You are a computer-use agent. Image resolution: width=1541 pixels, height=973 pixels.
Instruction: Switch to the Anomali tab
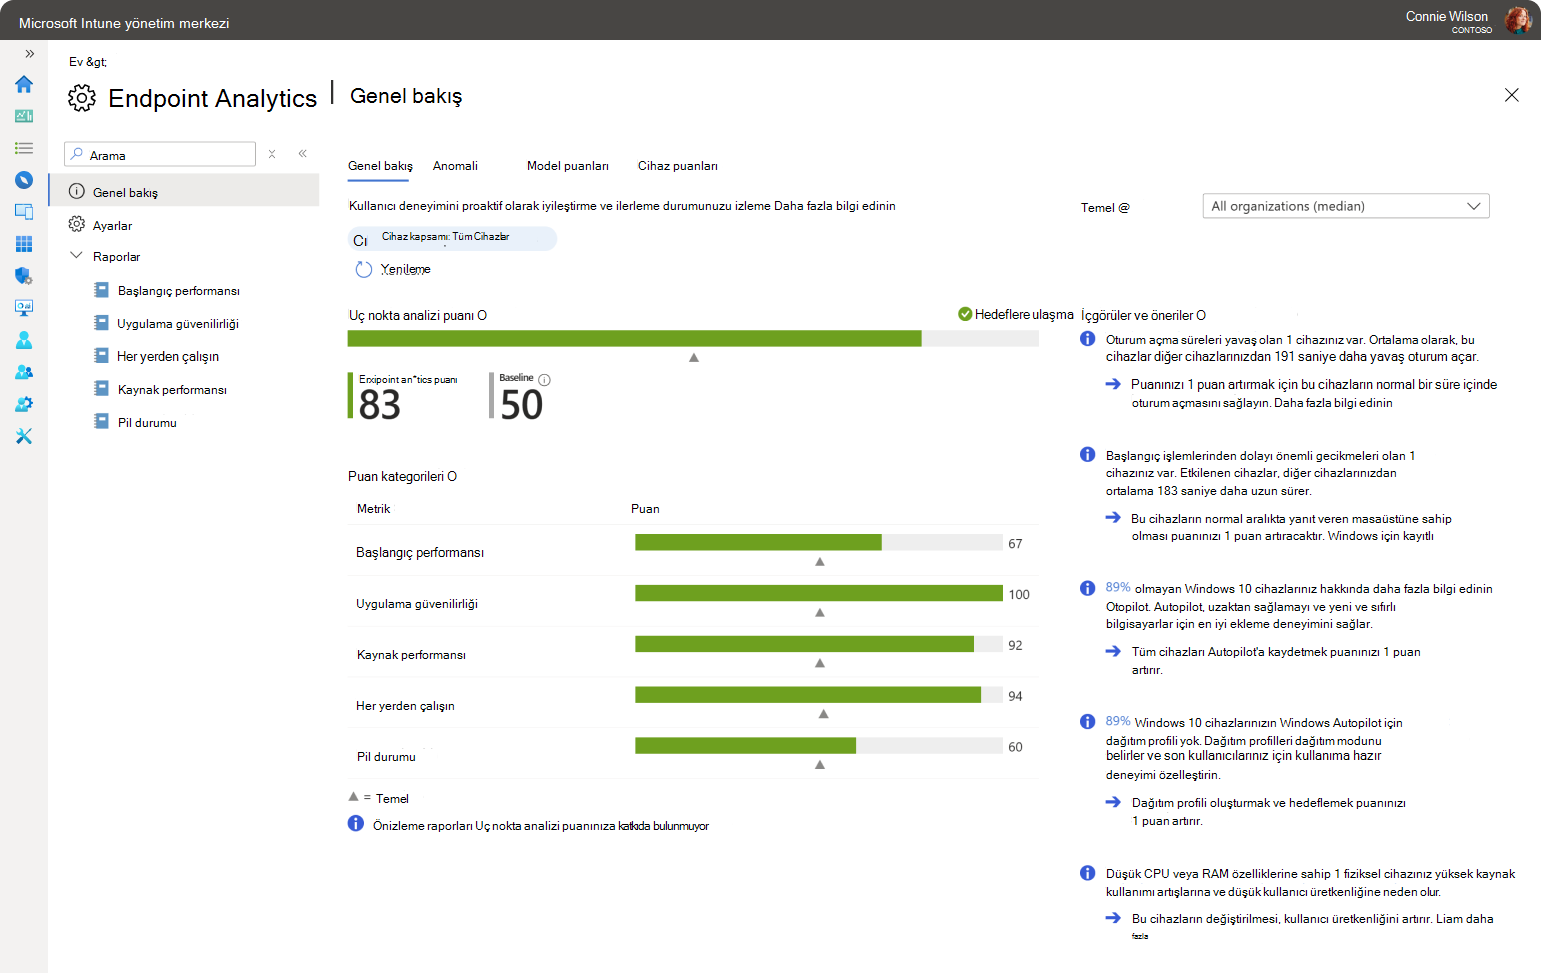[x=455, y=166]
